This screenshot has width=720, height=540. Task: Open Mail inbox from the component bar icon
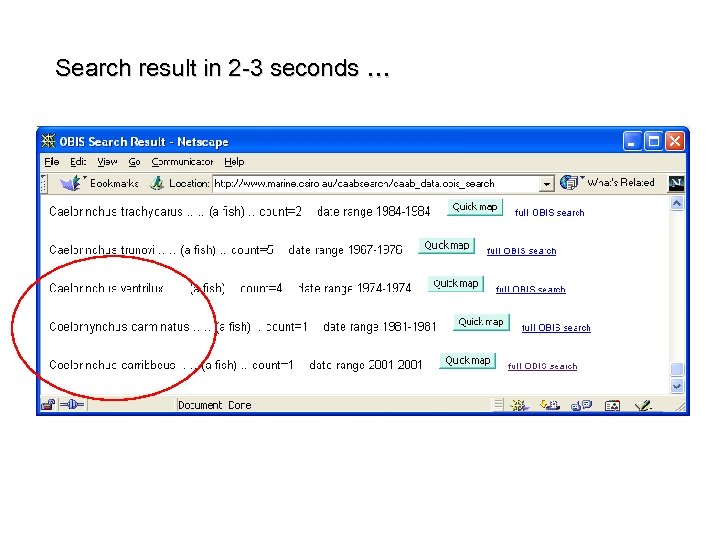(x=550, y=405)
